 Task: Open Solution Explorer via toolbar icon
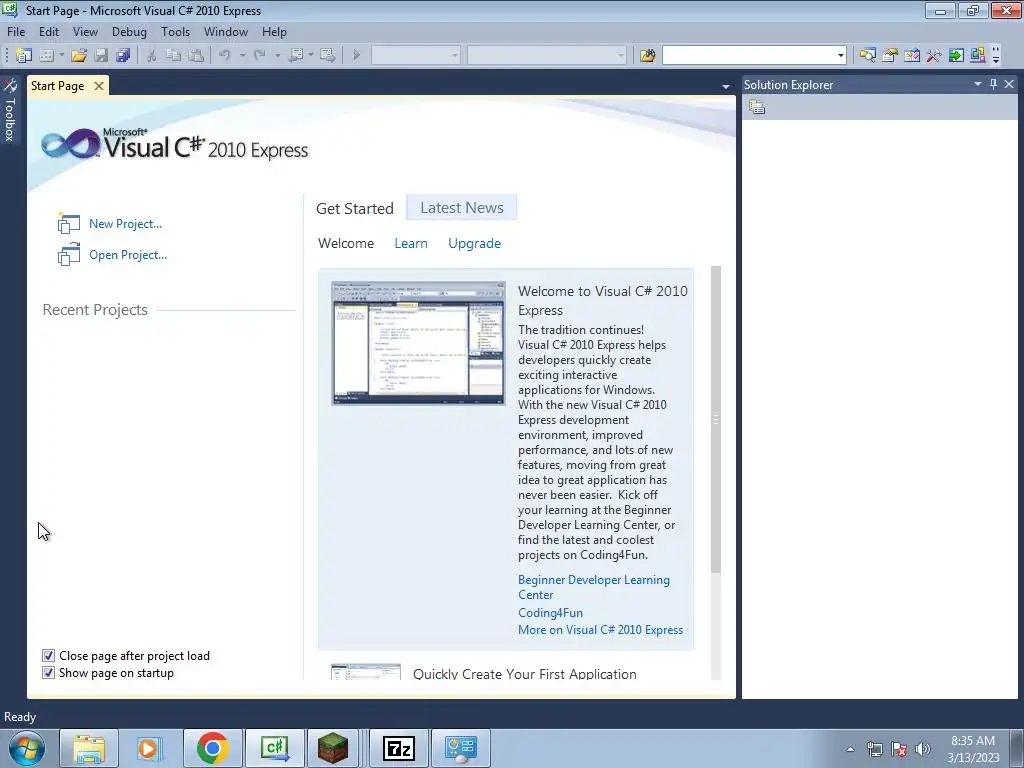pos(868,56)
